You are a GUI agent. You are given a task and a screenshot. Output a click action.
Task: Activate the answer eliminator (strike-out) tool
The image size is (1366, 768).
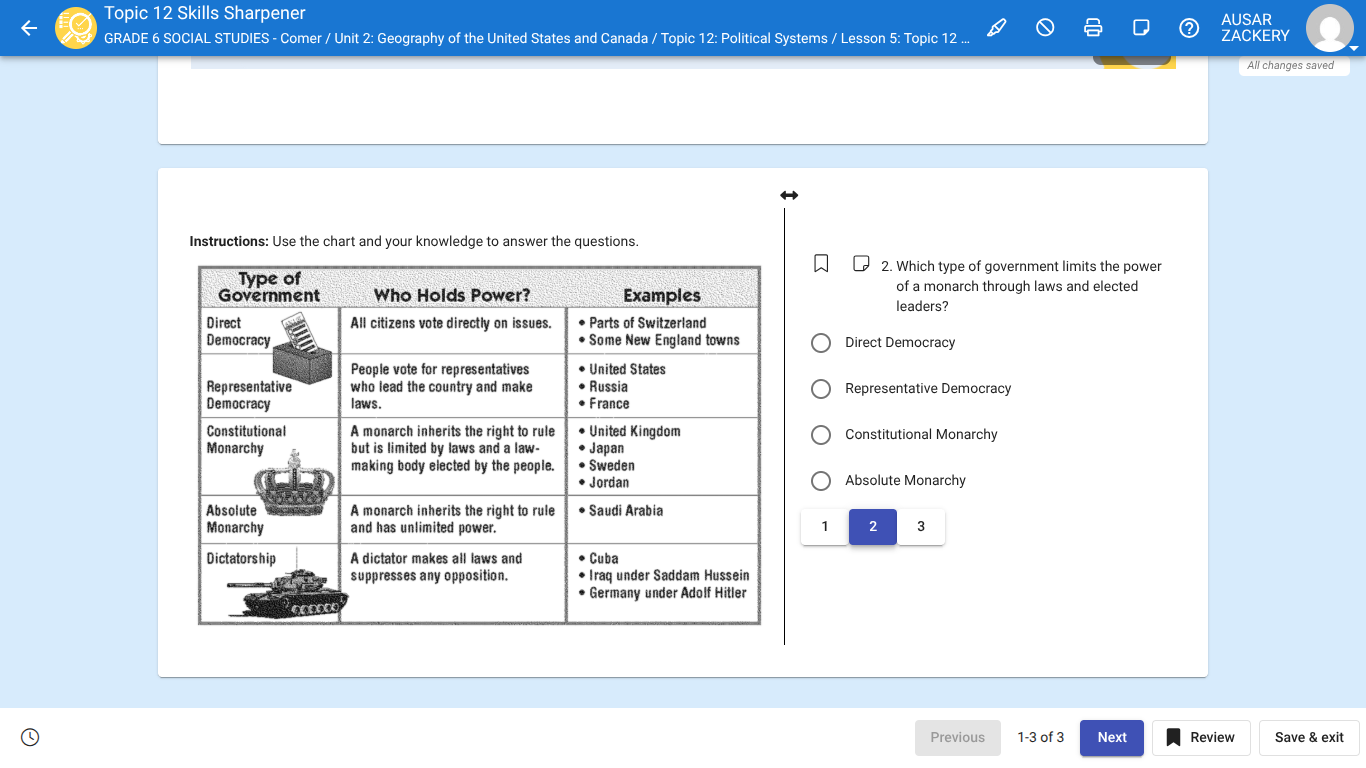pos(1045,27)
